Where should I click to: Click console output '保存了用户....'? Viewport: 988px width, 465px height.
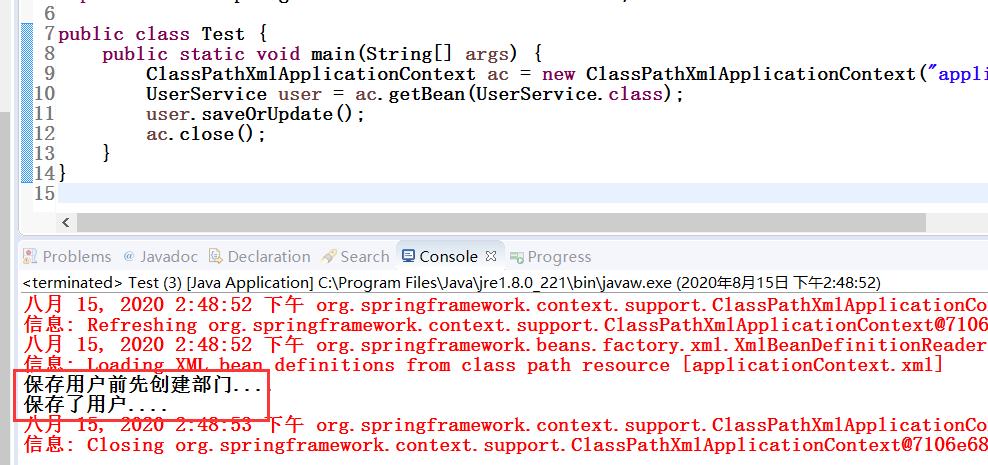pyautogui.click(x=96, y=405)
